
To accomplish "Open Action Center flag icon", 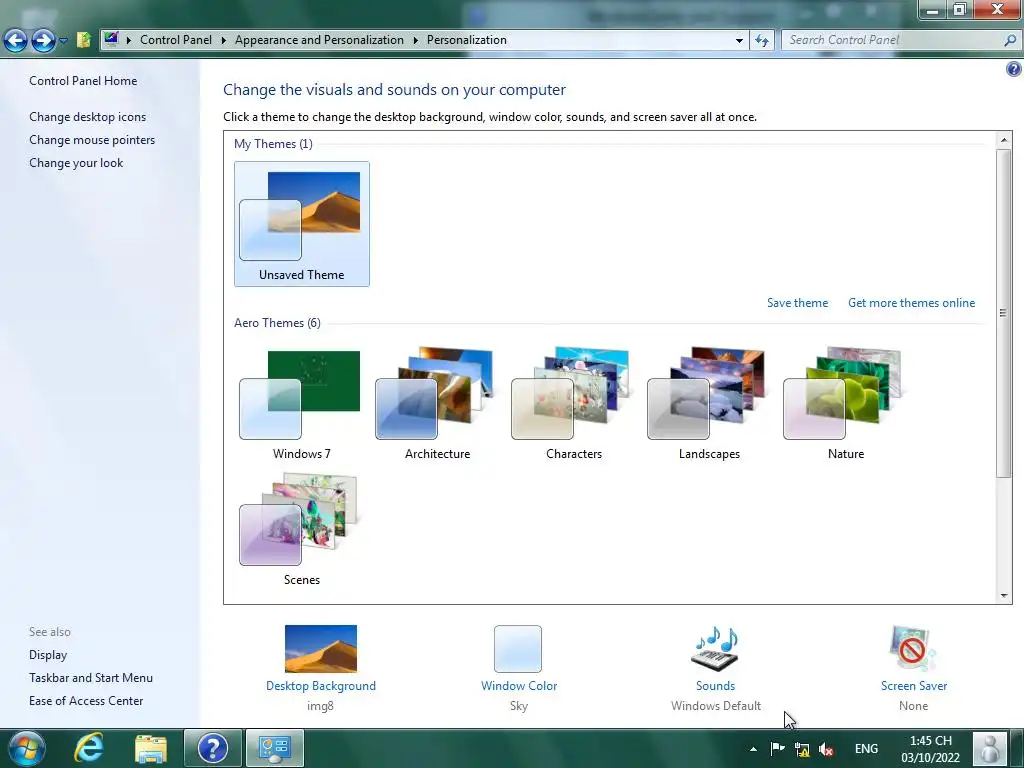I will 777,749.
